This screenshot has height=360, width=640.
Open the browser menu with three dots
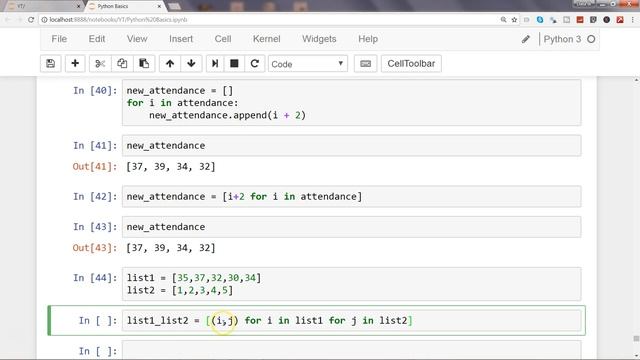[633, 20]
